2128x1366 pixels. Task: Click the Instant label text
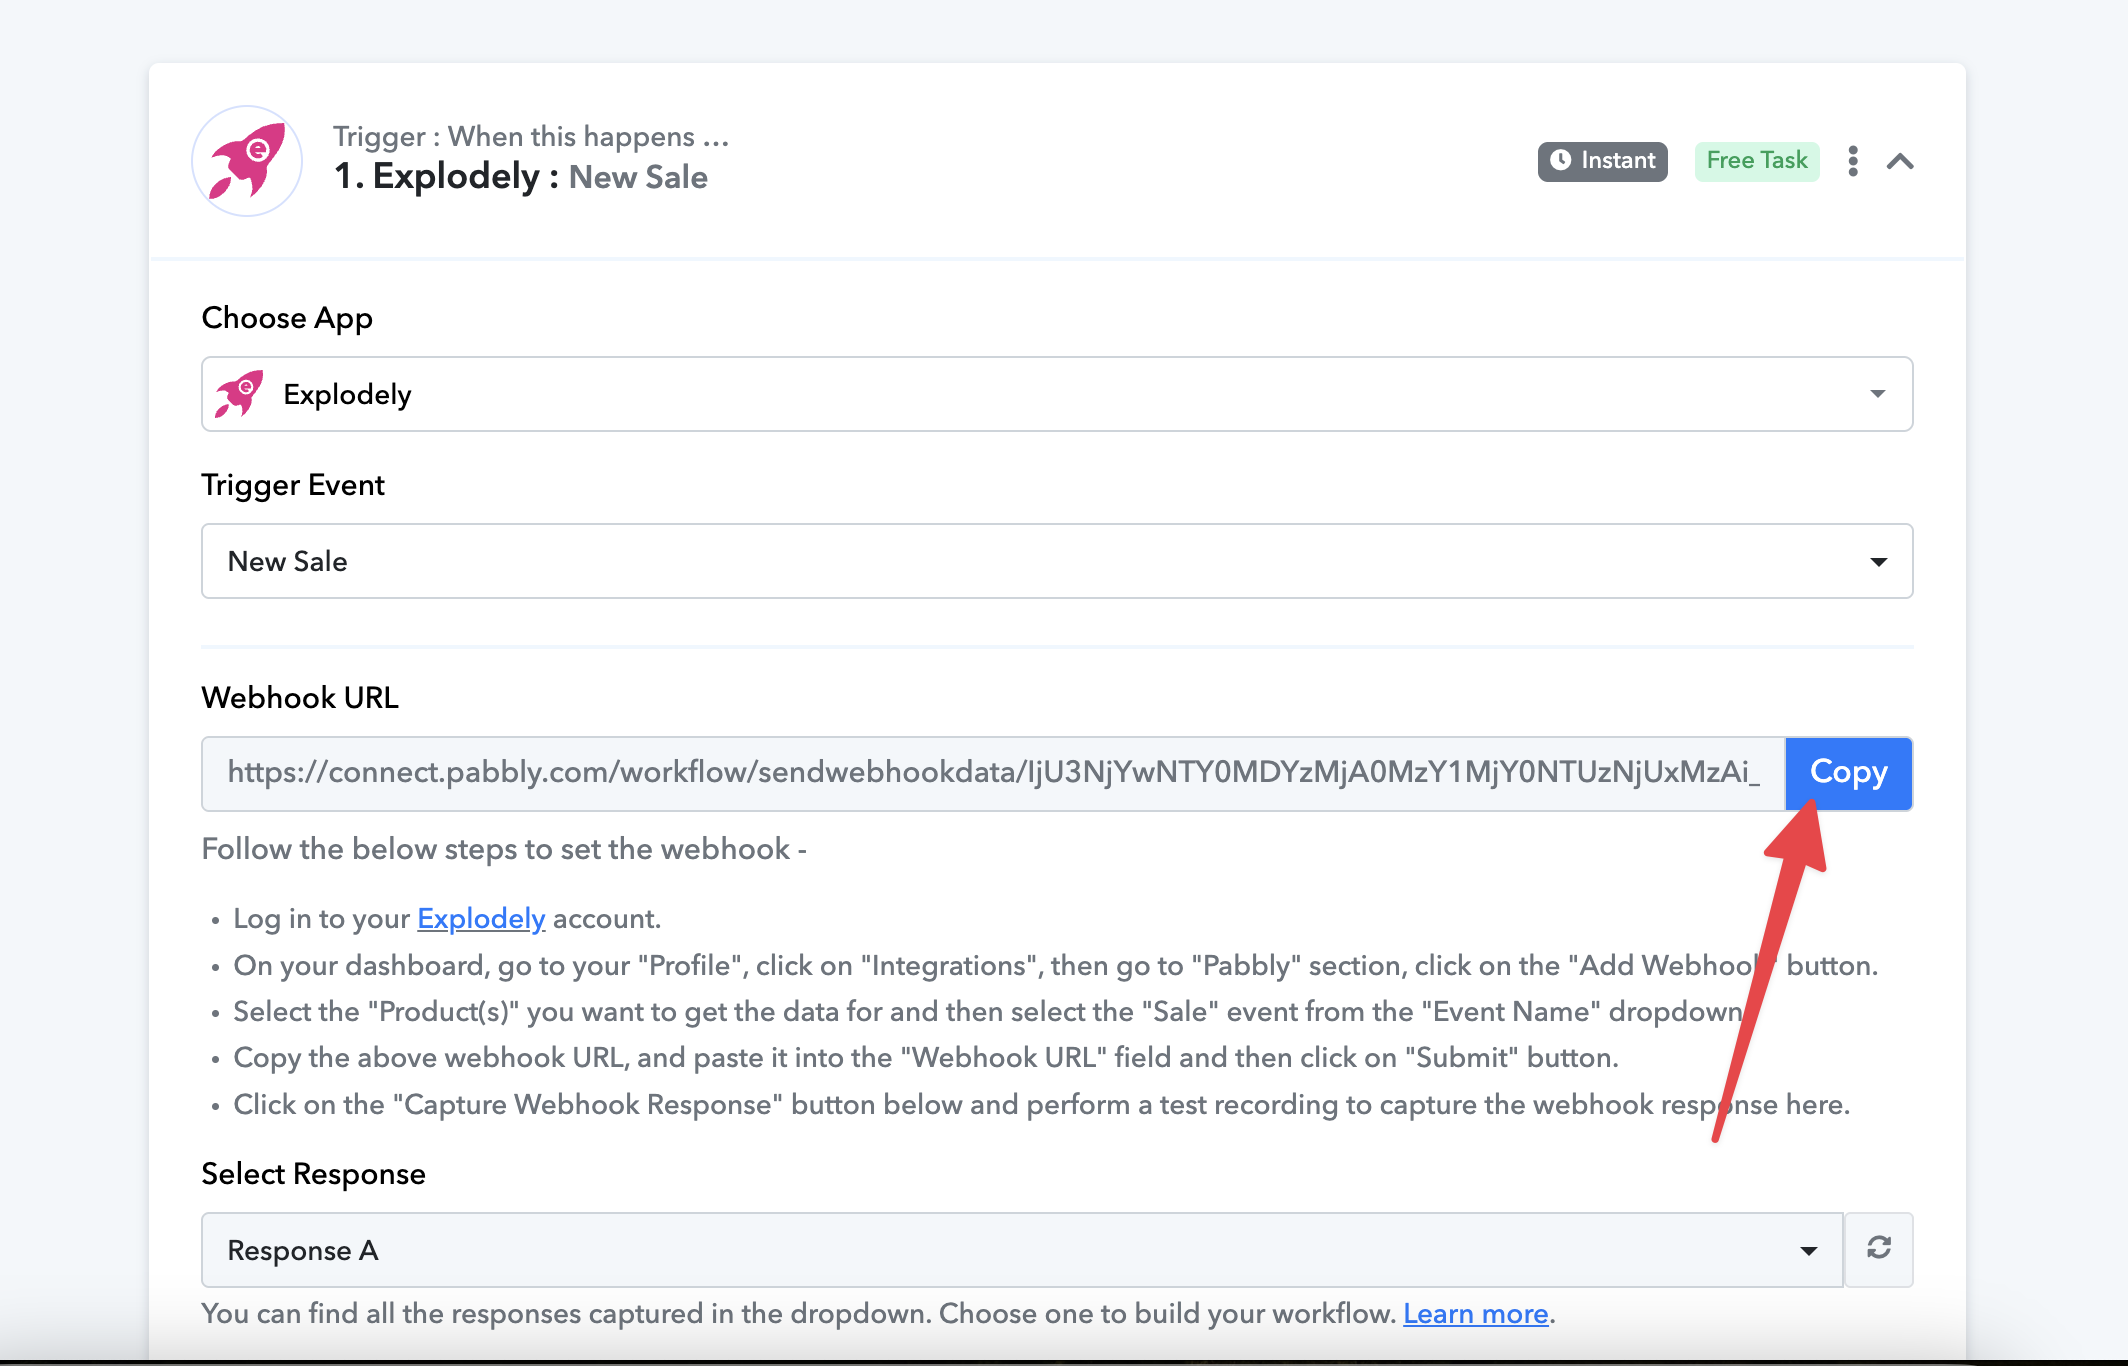pos(1617,160)
